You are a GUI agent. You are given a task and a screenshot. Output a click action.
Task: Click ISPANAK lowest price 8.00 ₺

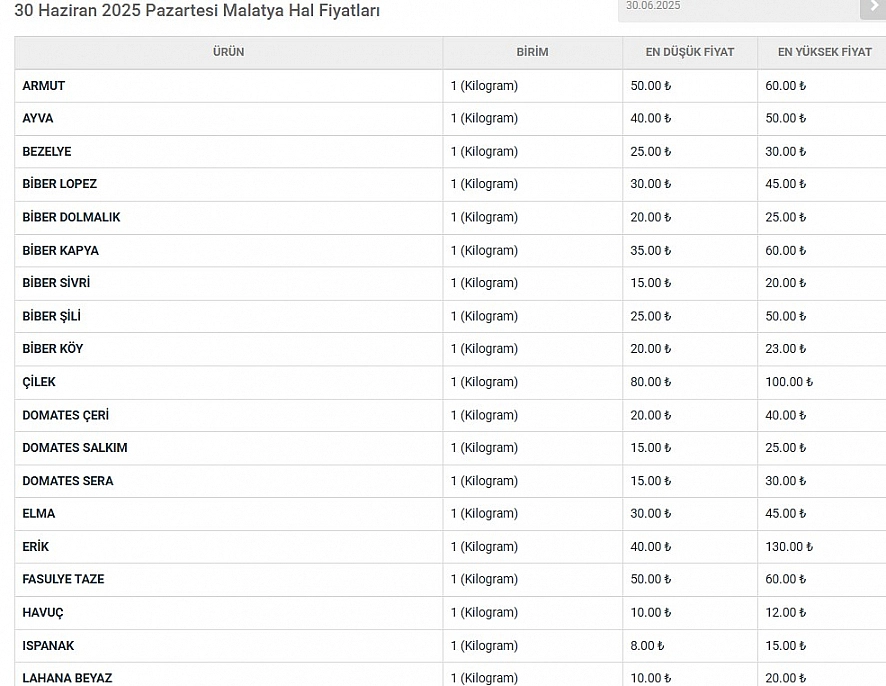pyautogui.click(x=647, y=645)
